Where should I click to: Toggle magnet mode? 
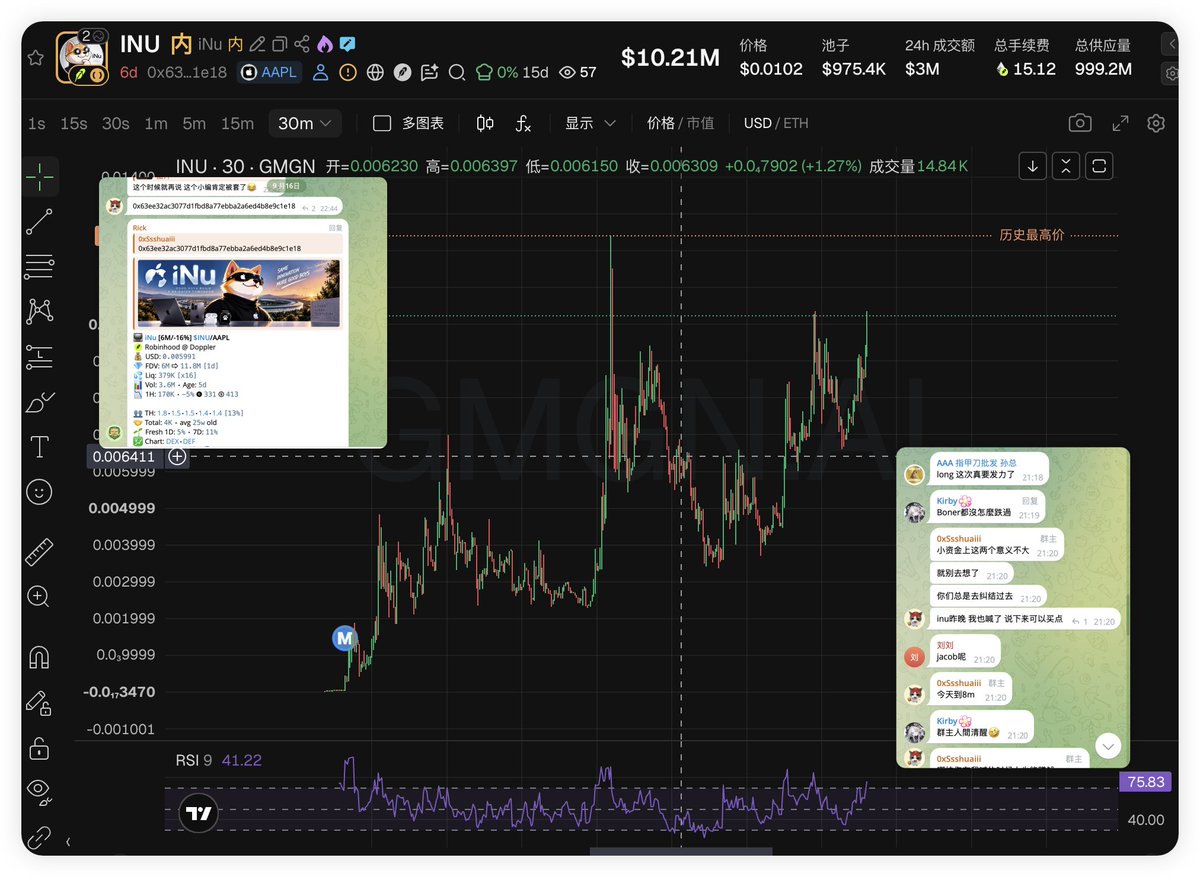pos(40,657)
